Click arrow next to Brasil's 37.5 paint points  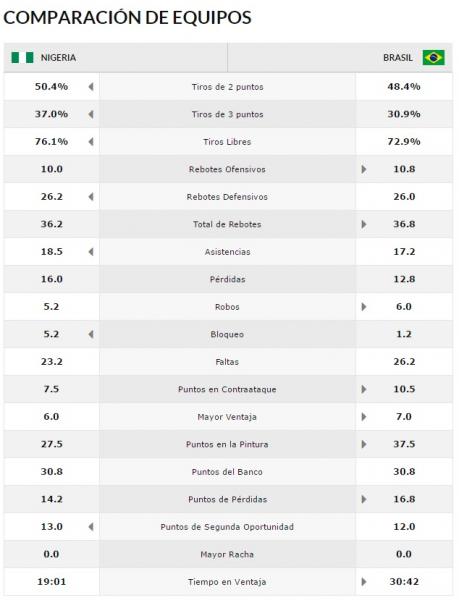(364, 444)
